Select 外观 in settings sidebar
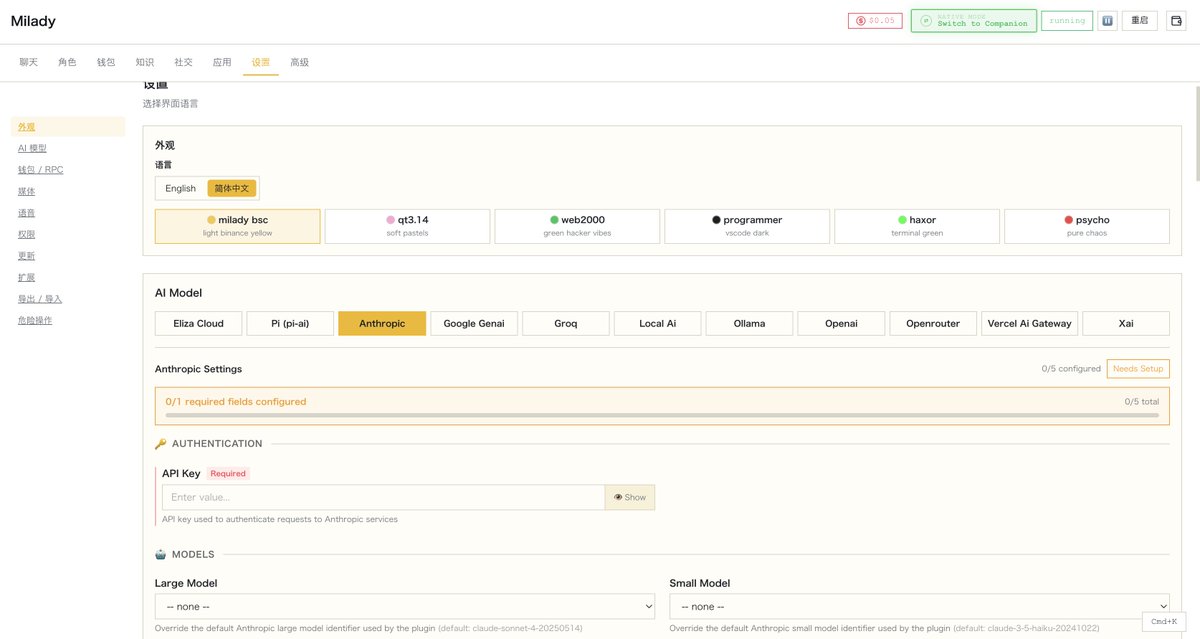 68,127
